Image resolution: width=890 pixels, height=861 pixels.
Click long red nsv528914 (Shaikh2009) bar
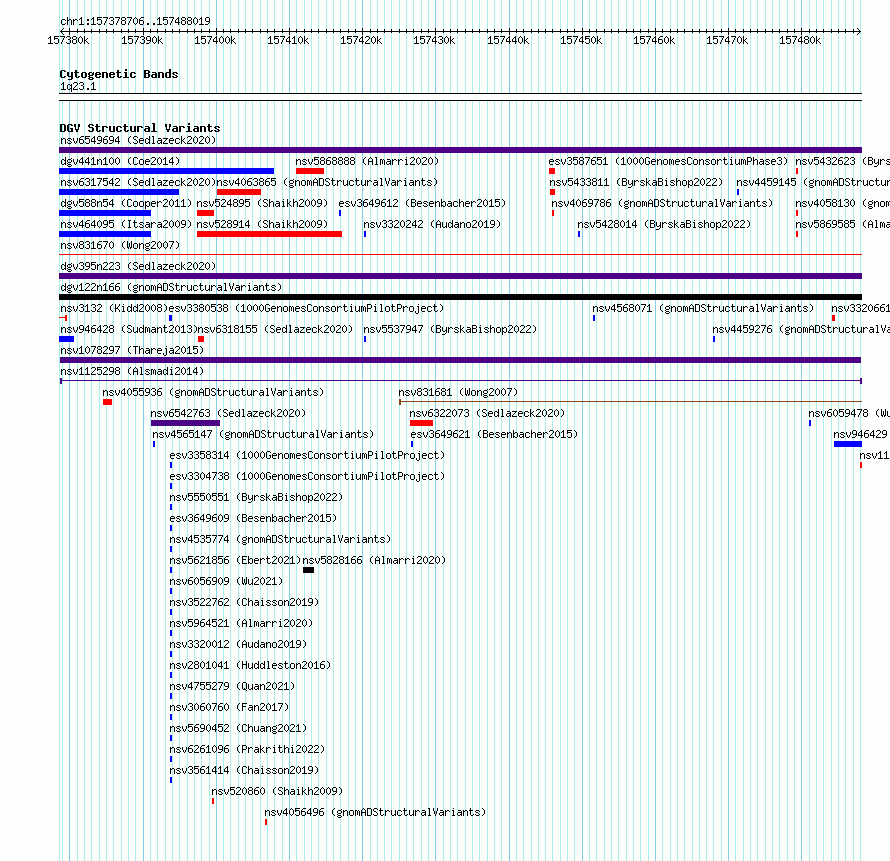[269, 234]
